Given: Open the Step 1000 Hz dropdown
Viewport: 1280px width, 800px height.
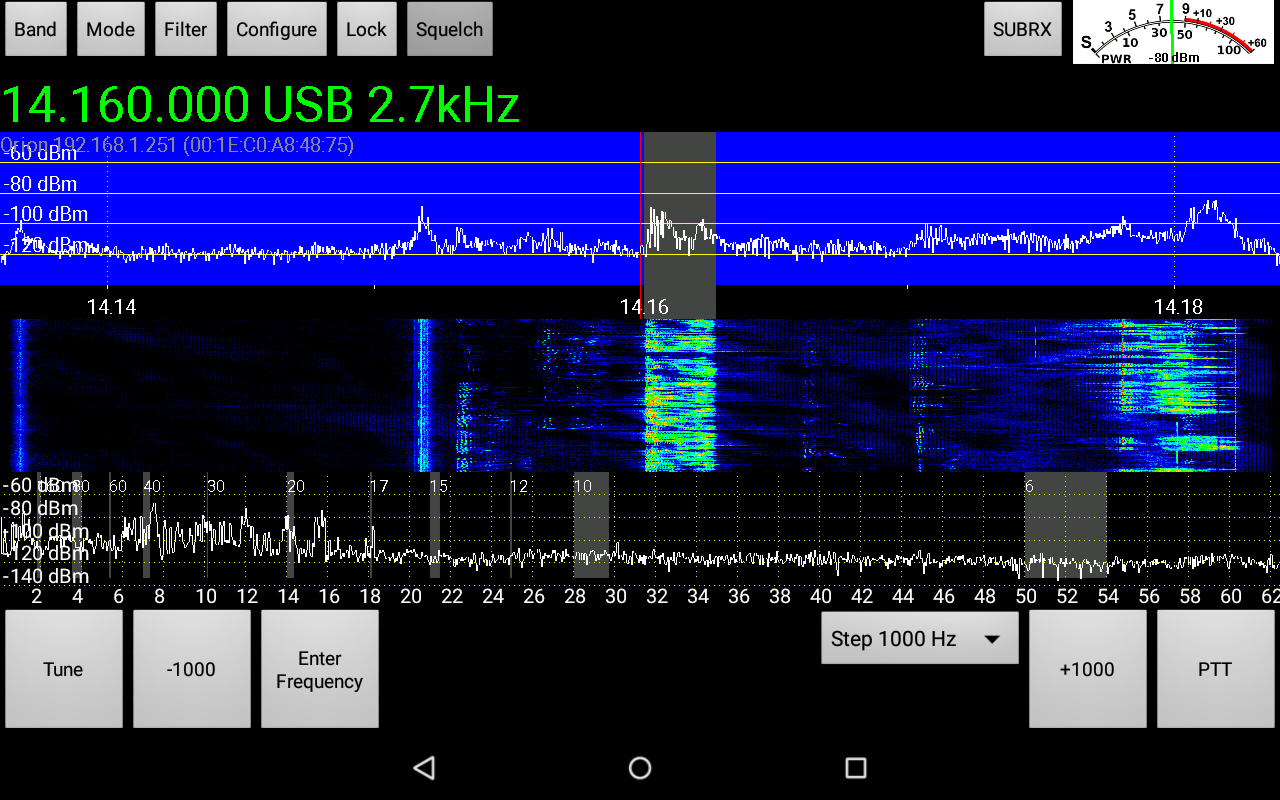Looking at the screenshot, I should pyautogui.click(x=918, y=638).
